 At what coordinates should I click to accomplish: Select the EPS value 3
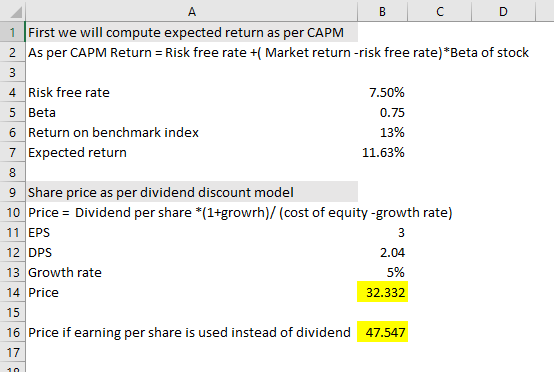383,232
